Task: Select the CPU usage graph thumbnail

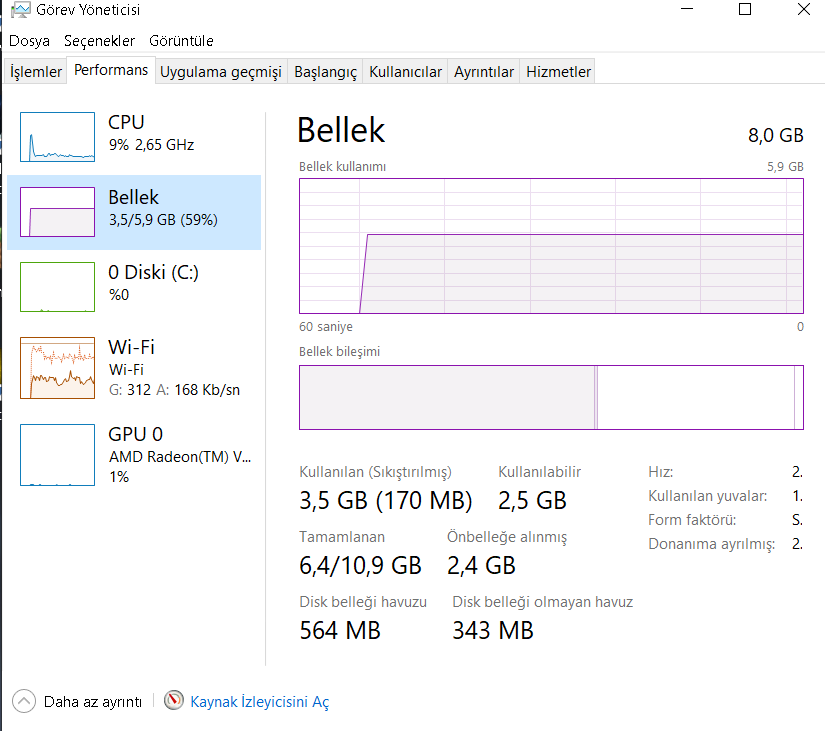Action: pos(57,137)
